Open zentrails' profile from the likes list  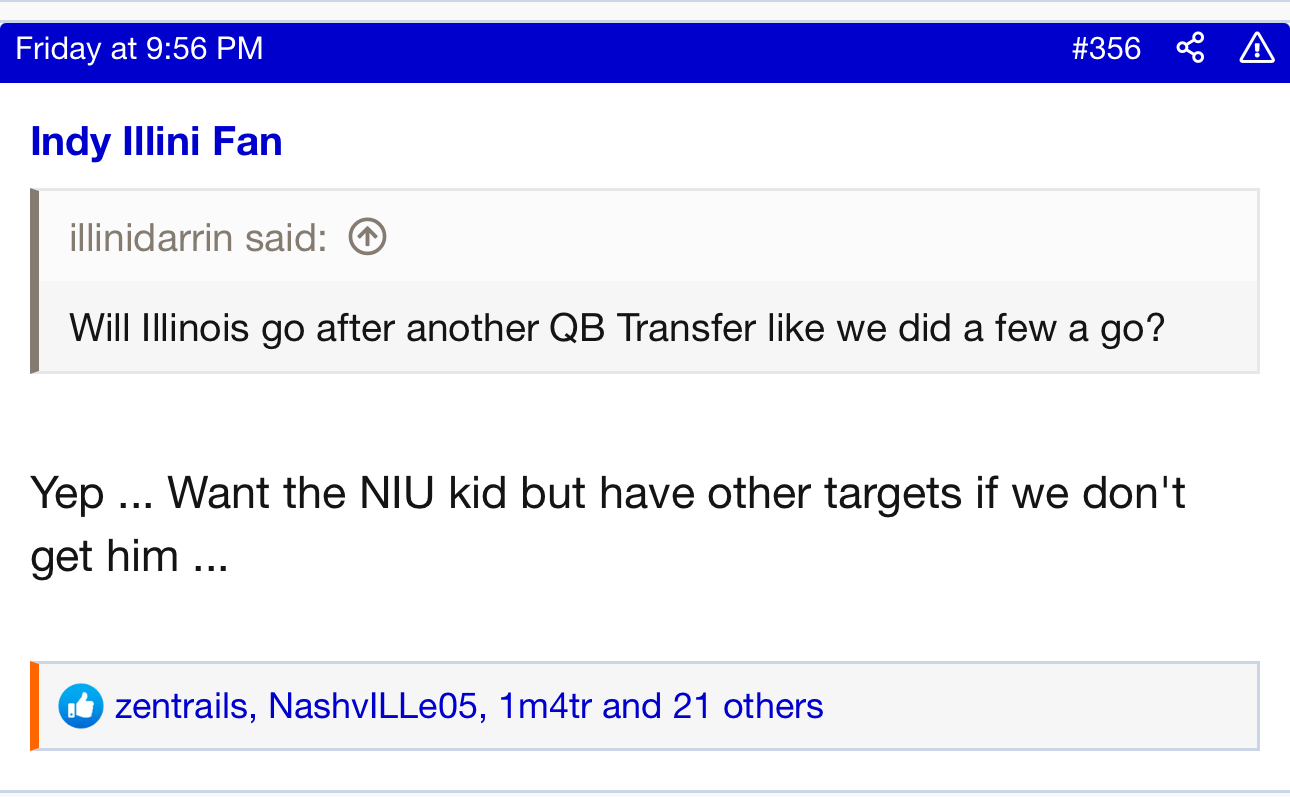181,706
